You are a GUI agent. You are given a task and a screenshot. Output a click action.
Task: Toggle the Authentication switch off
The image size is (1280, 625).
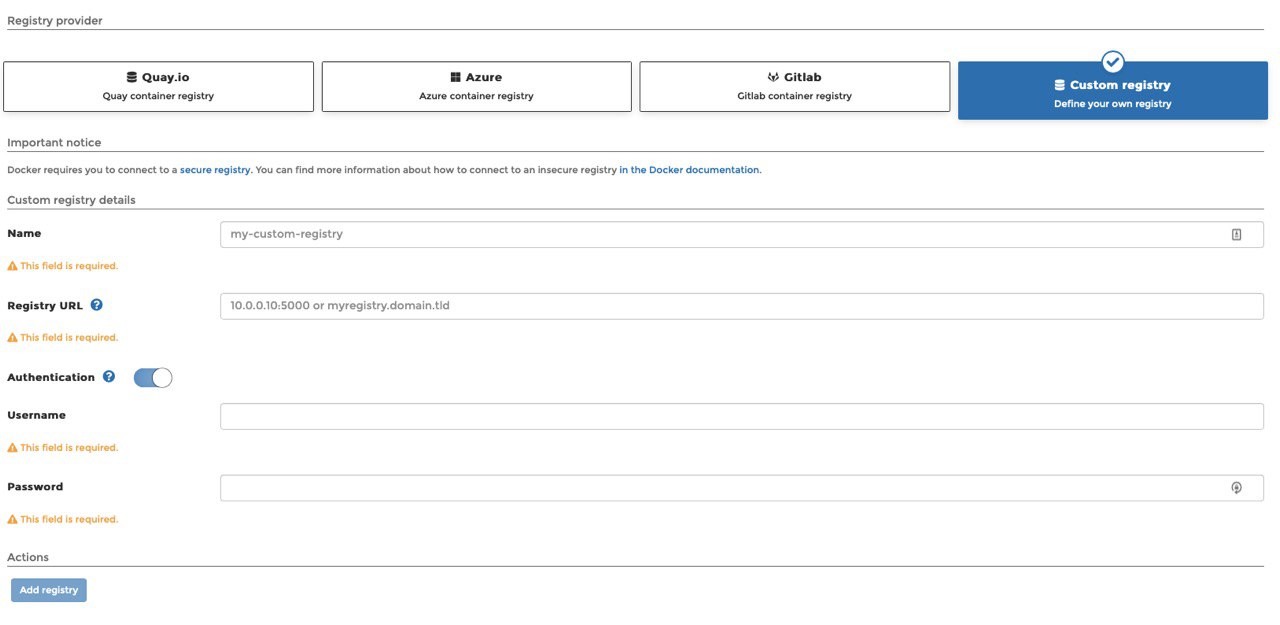(x=153, y=377)
